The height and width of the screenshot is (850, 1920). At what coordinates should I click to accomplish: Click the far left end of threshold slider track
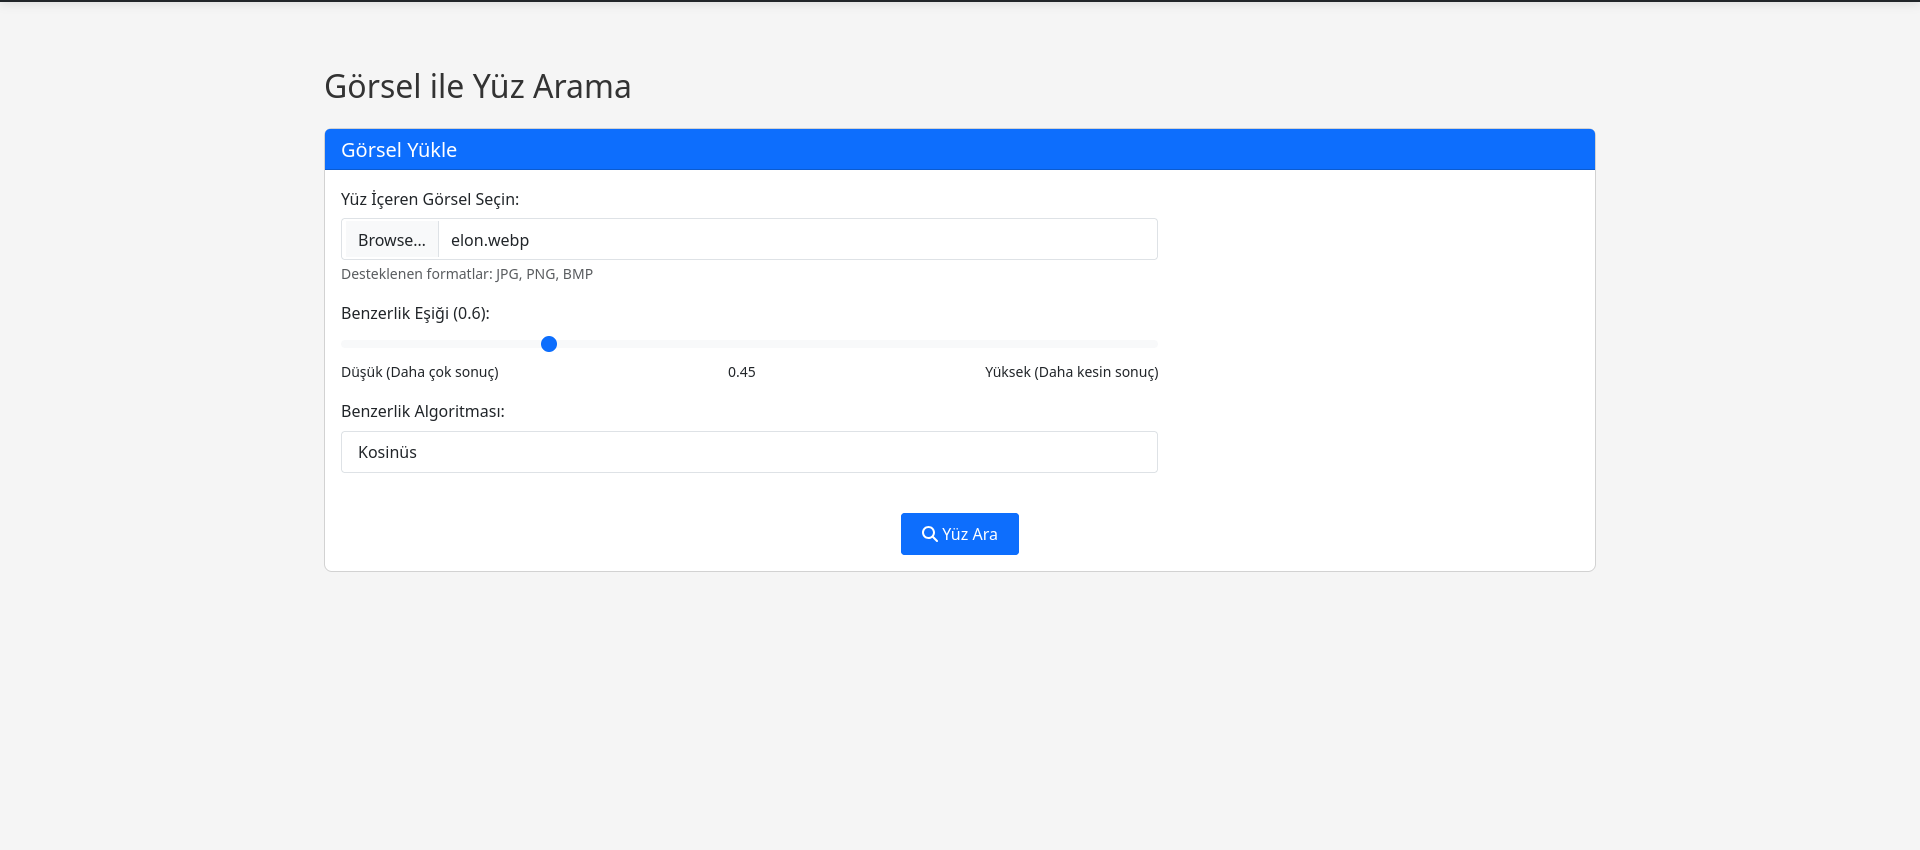click(x=346, y=344)
